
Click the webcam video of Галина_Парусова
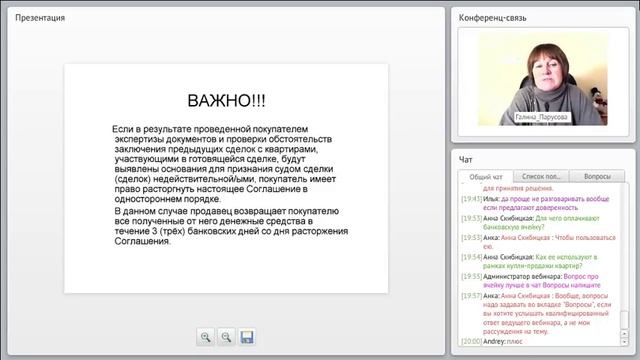543,80
